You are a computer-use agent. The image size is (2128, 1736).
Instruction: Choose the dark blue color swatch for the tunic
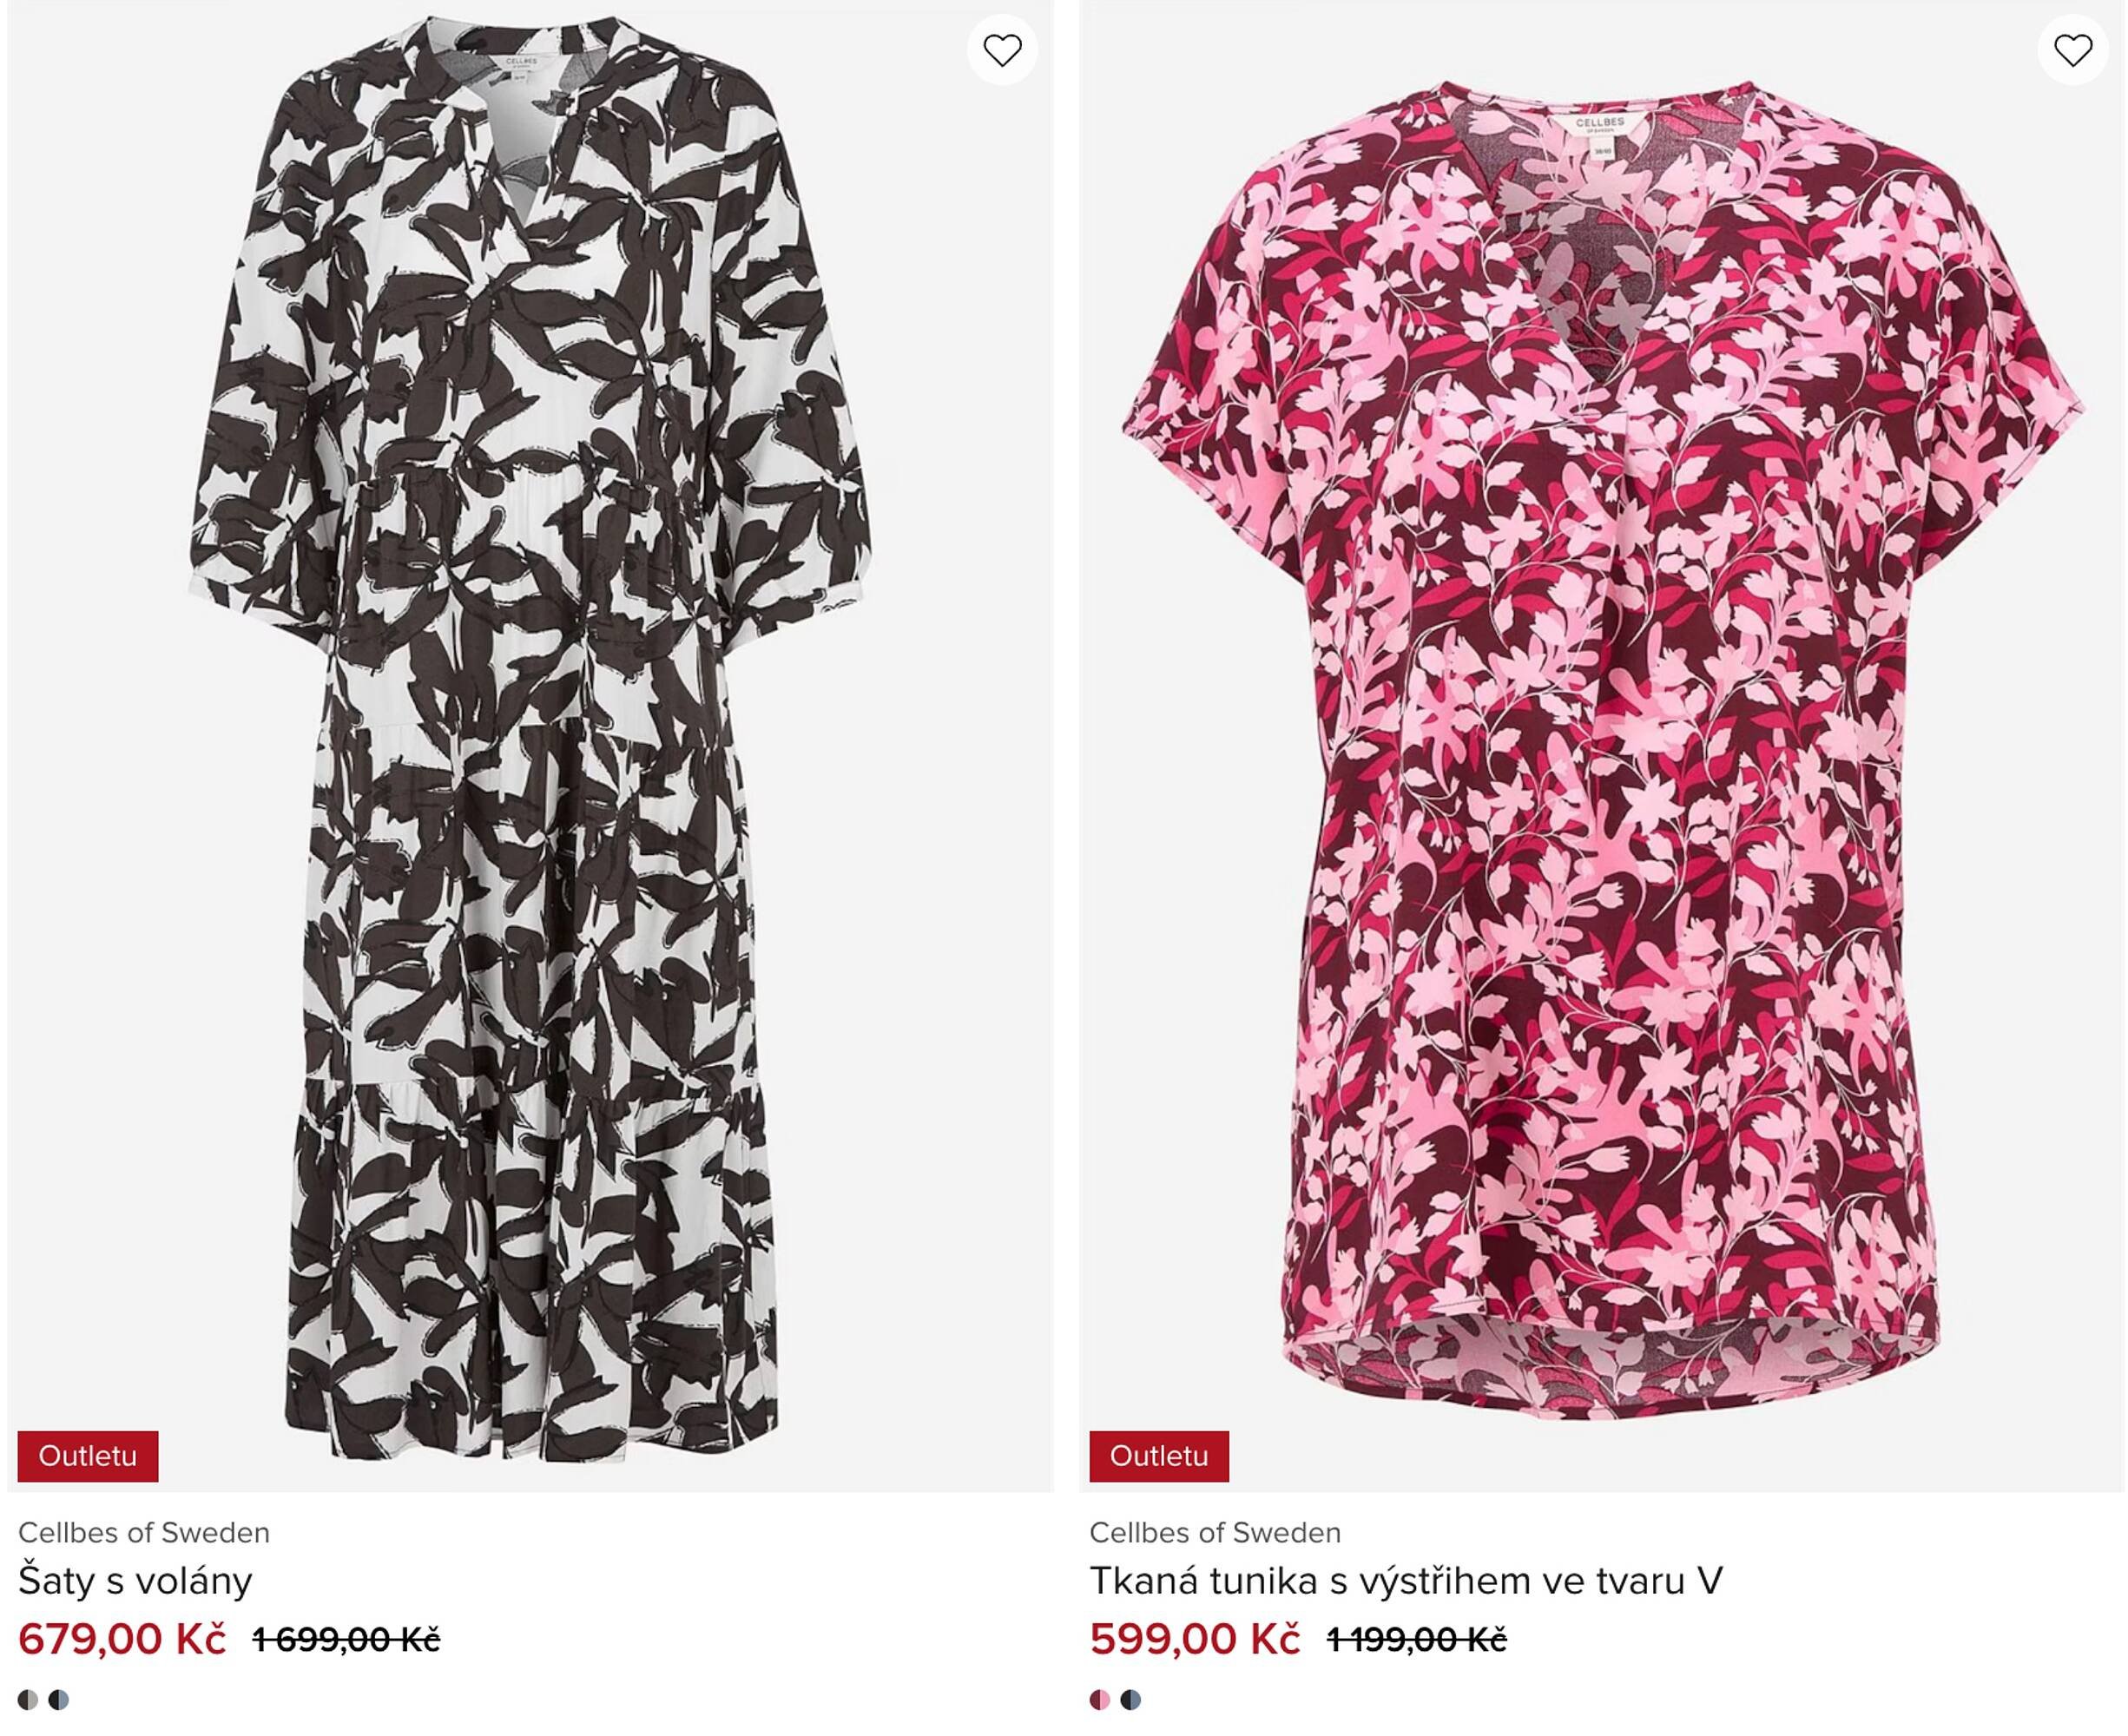click(1131, 1700)
